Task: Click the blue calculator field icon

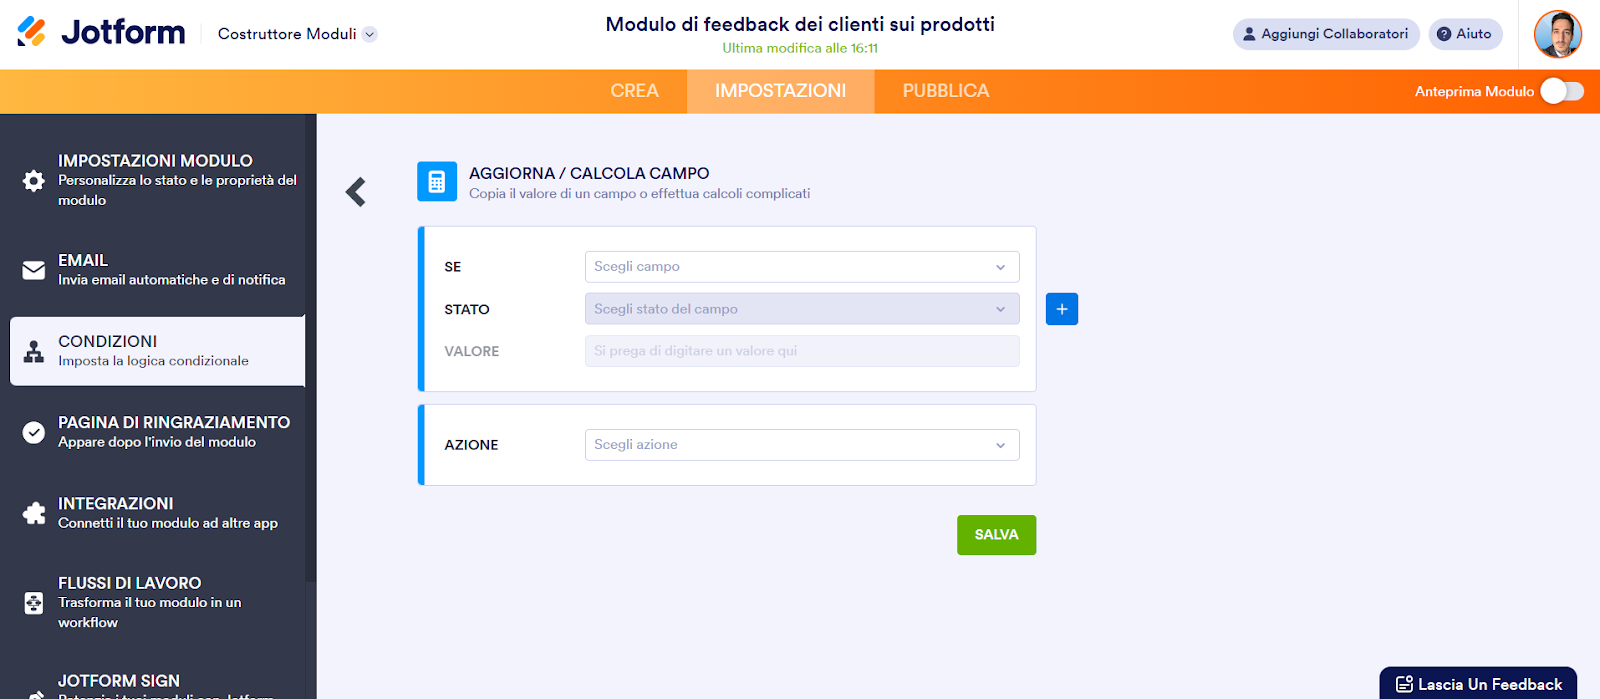Action: tap(437, 182)
